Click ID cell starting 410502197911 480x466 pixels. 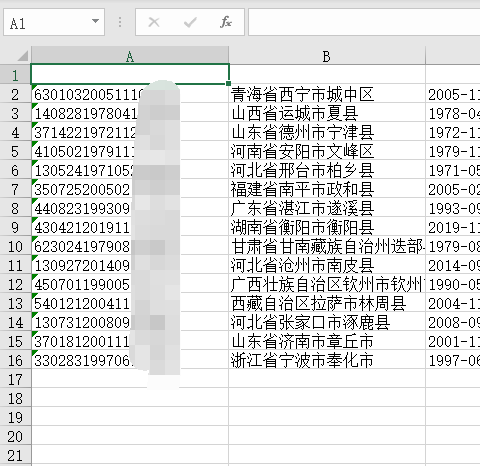[x=130, y=150]
